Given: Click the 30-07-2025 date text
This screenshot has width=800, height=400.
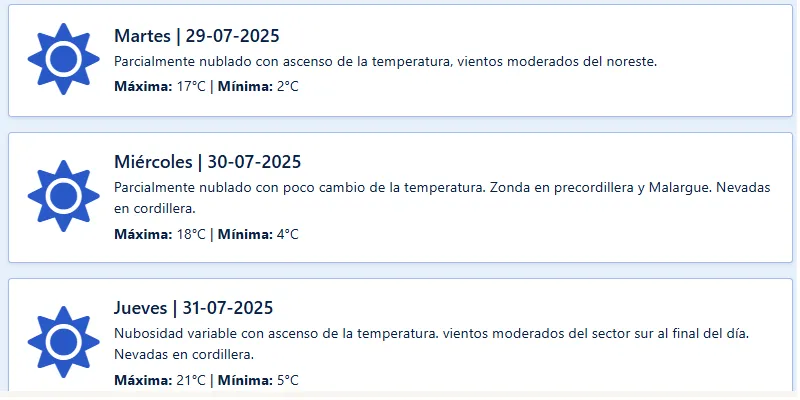Looking at the screenshot, I should 254,162.
